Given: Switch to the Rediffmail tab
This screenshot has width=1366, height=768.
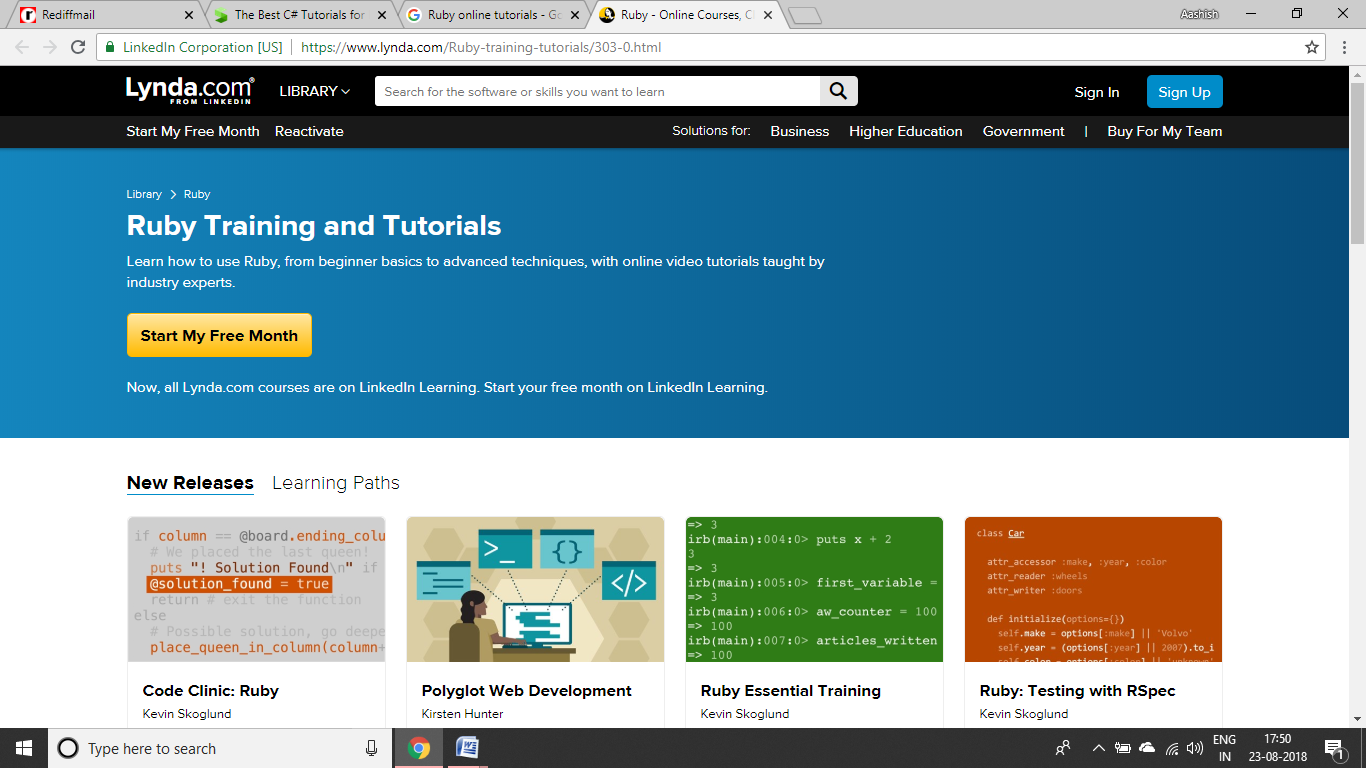Looking at the screenshot, I should click(107, 15).
